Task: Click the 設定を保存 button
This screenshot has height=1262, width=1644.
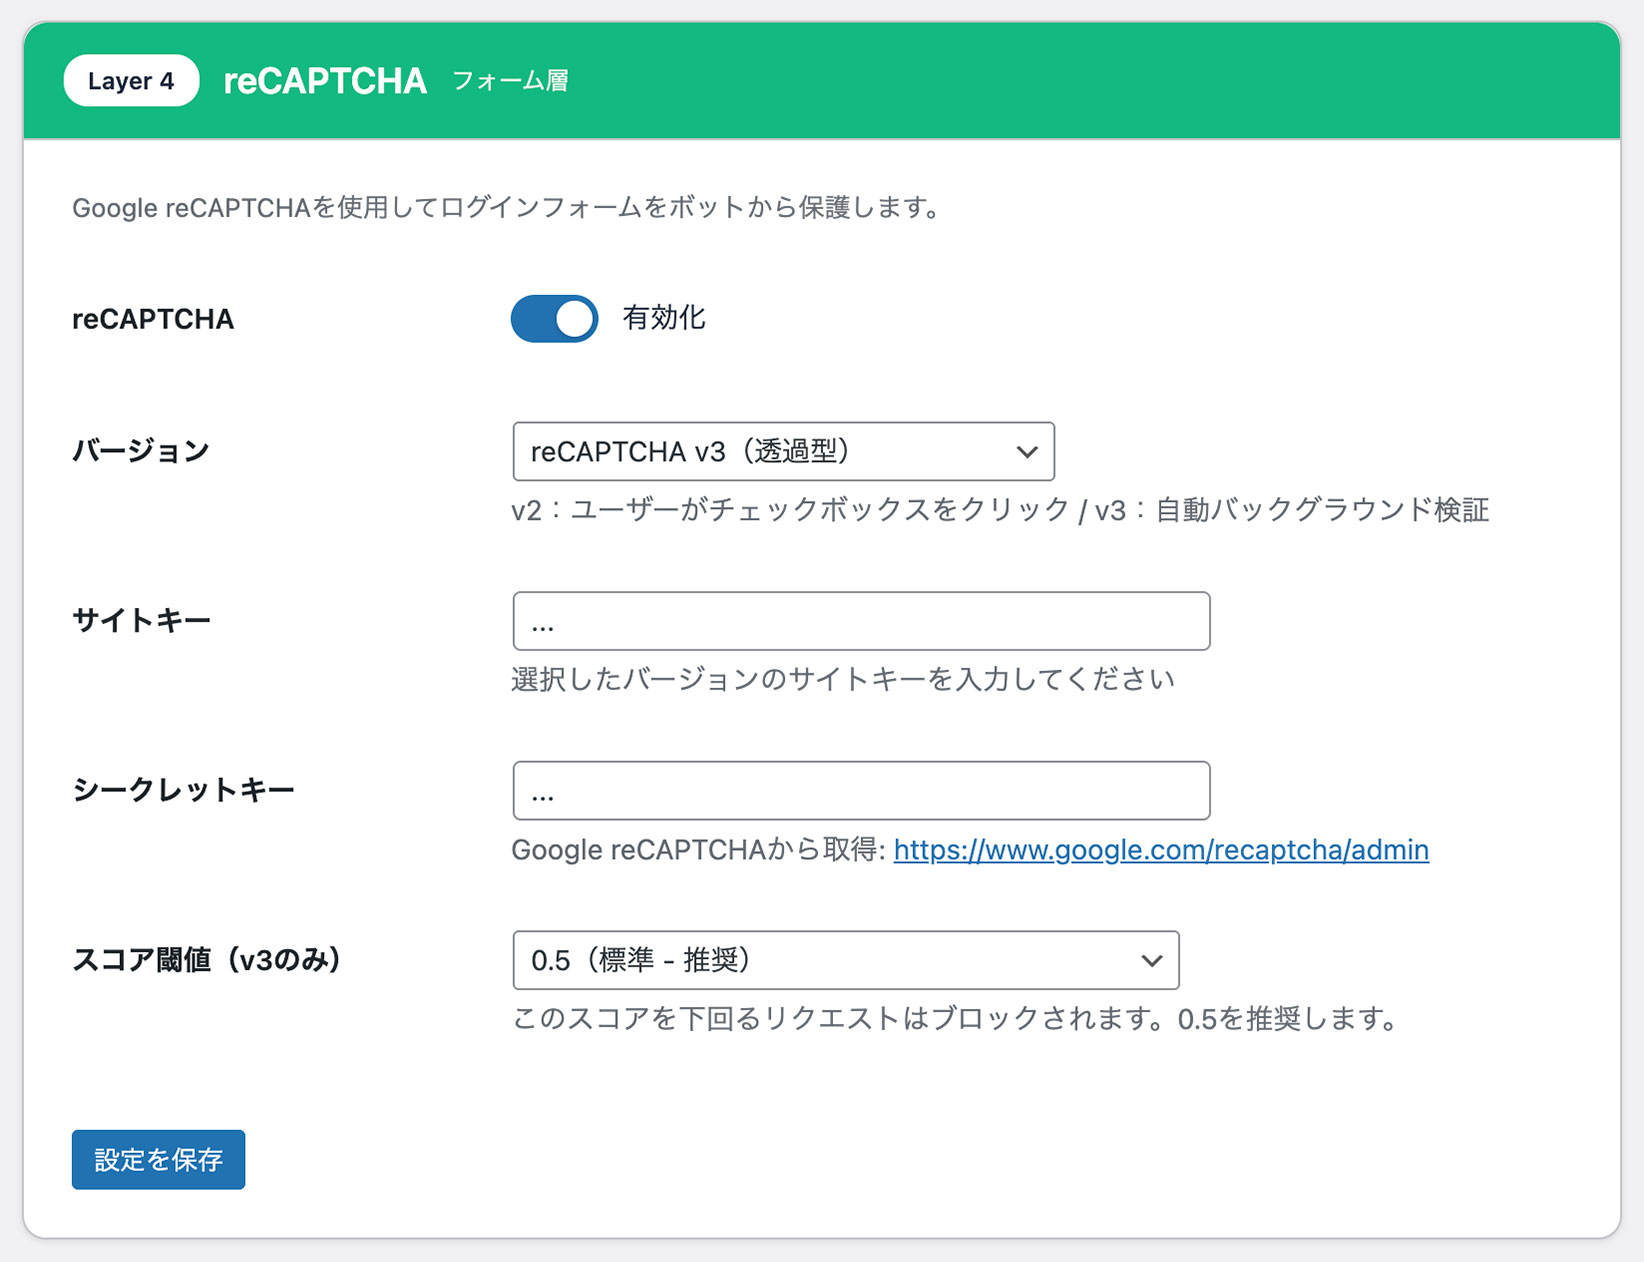Action: click(158, 1159)
